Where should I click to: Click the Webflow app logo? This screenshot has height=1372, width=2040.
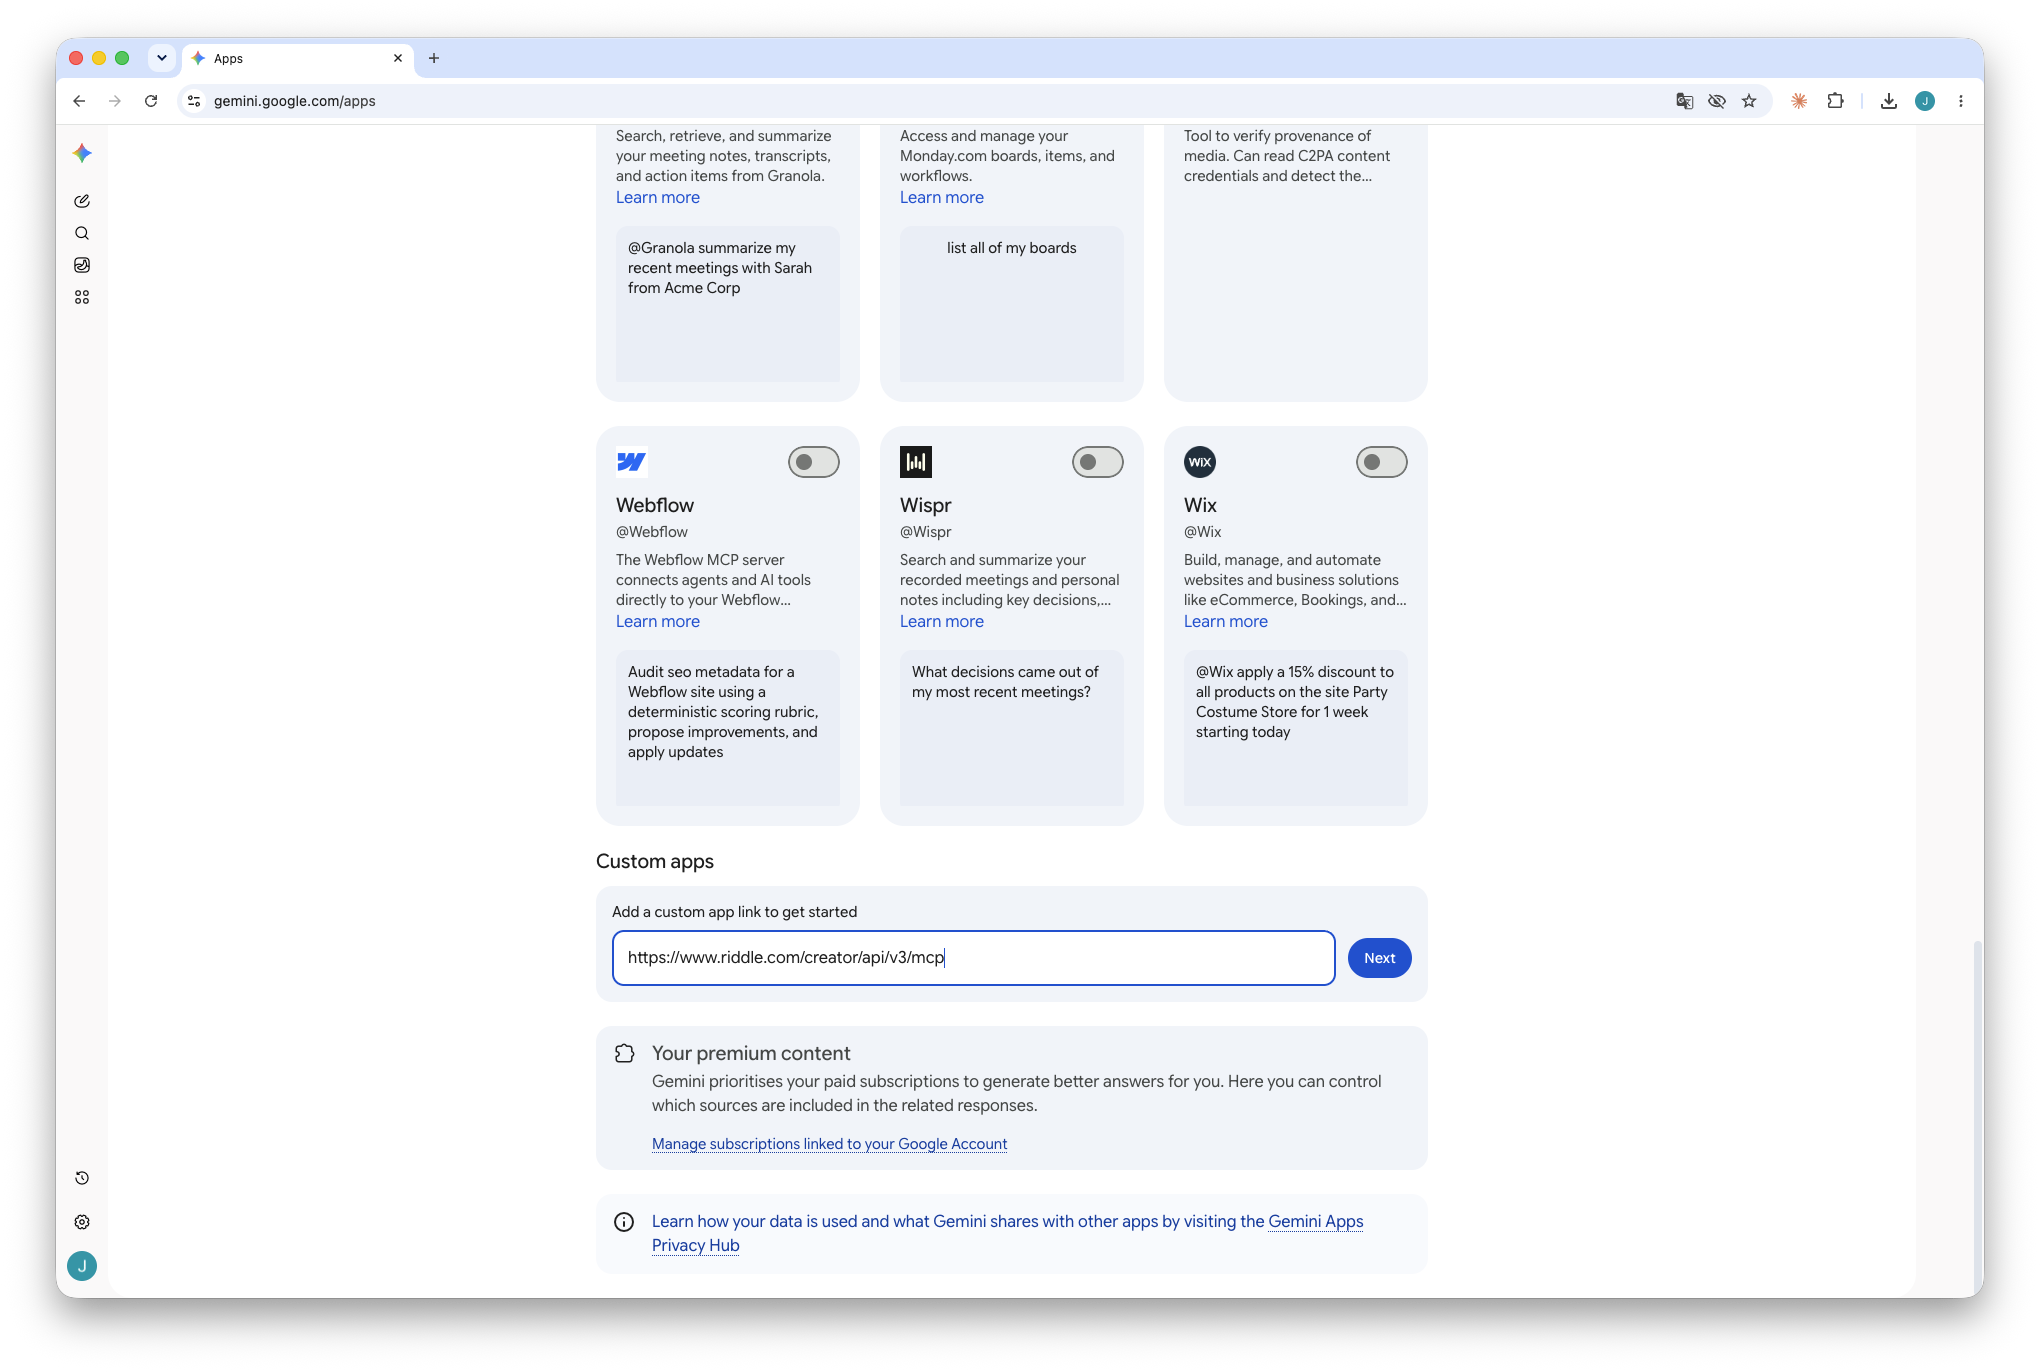pyautogui.click(x=632, y=462)
